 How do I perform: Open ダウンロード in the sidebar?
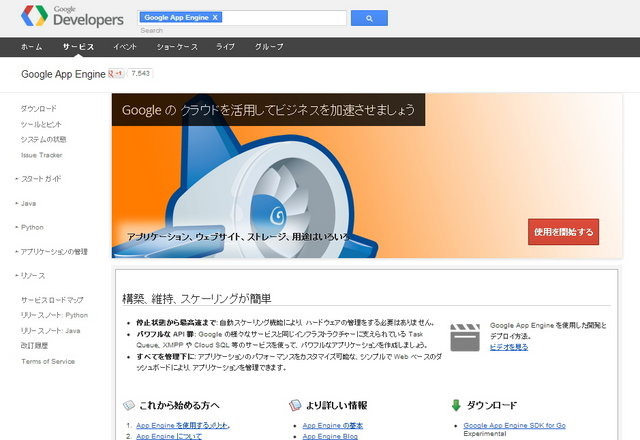(39, 109)
